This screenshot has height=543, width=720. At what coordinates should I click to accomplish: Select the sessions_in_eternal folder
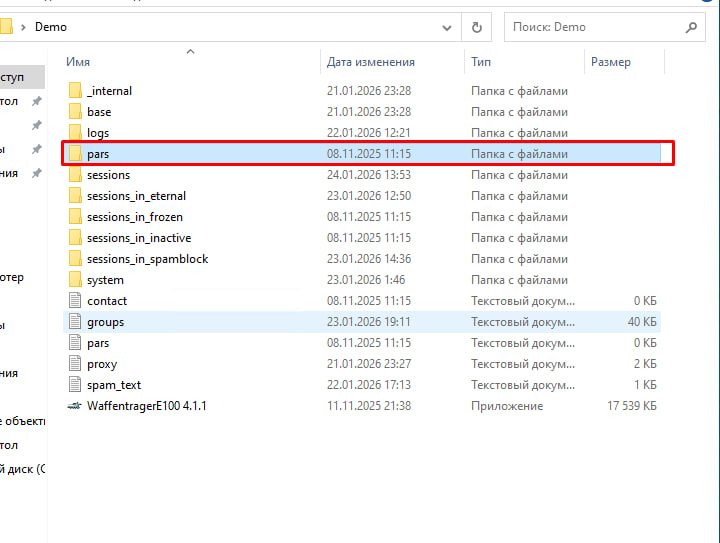click(136, 196)
